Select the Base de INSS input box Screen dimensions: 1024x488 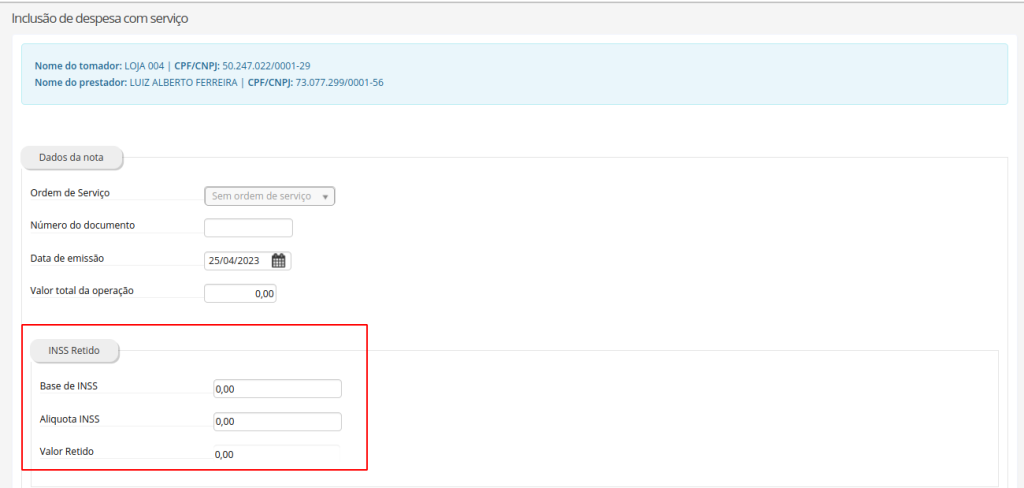tap(277, 389)
